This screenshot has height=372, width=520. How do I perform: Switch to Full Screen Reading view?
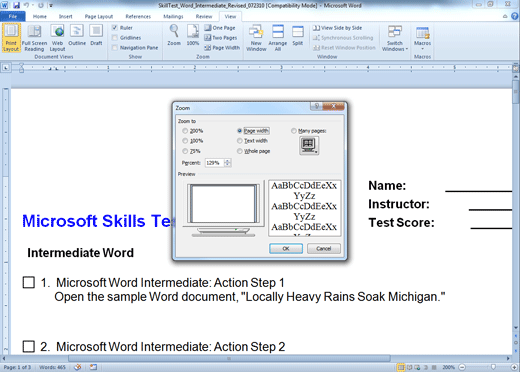(x=34, y=38)
